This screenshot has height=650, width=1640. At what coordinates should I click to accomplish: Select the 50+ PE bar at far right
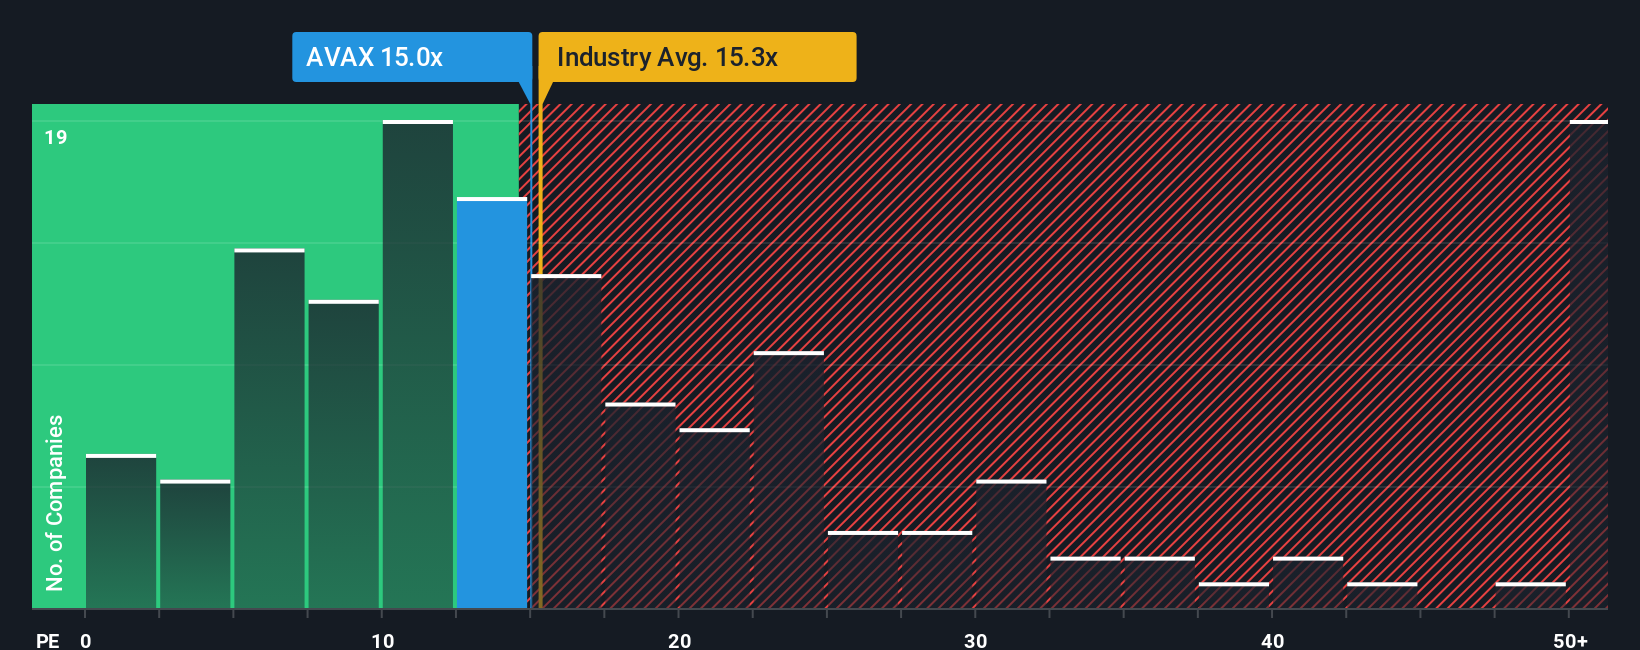[1589, 364]
